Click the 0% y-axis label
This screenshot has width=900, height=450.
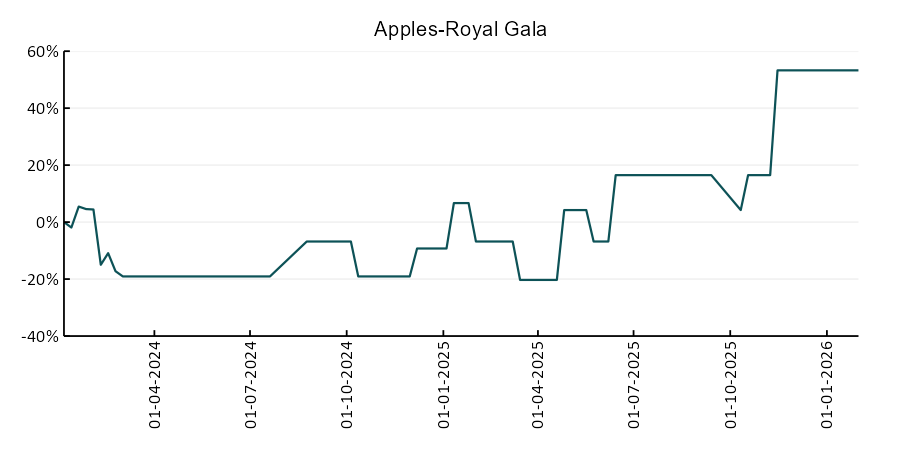click(45, 222)
